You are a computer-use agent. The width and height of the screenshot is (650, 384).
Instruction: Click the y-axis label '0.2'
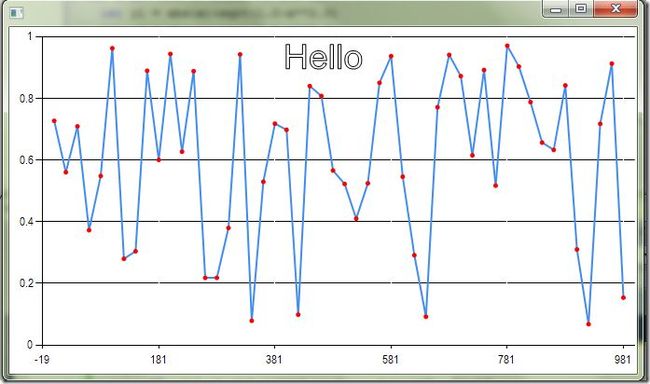tap(26, 283)
